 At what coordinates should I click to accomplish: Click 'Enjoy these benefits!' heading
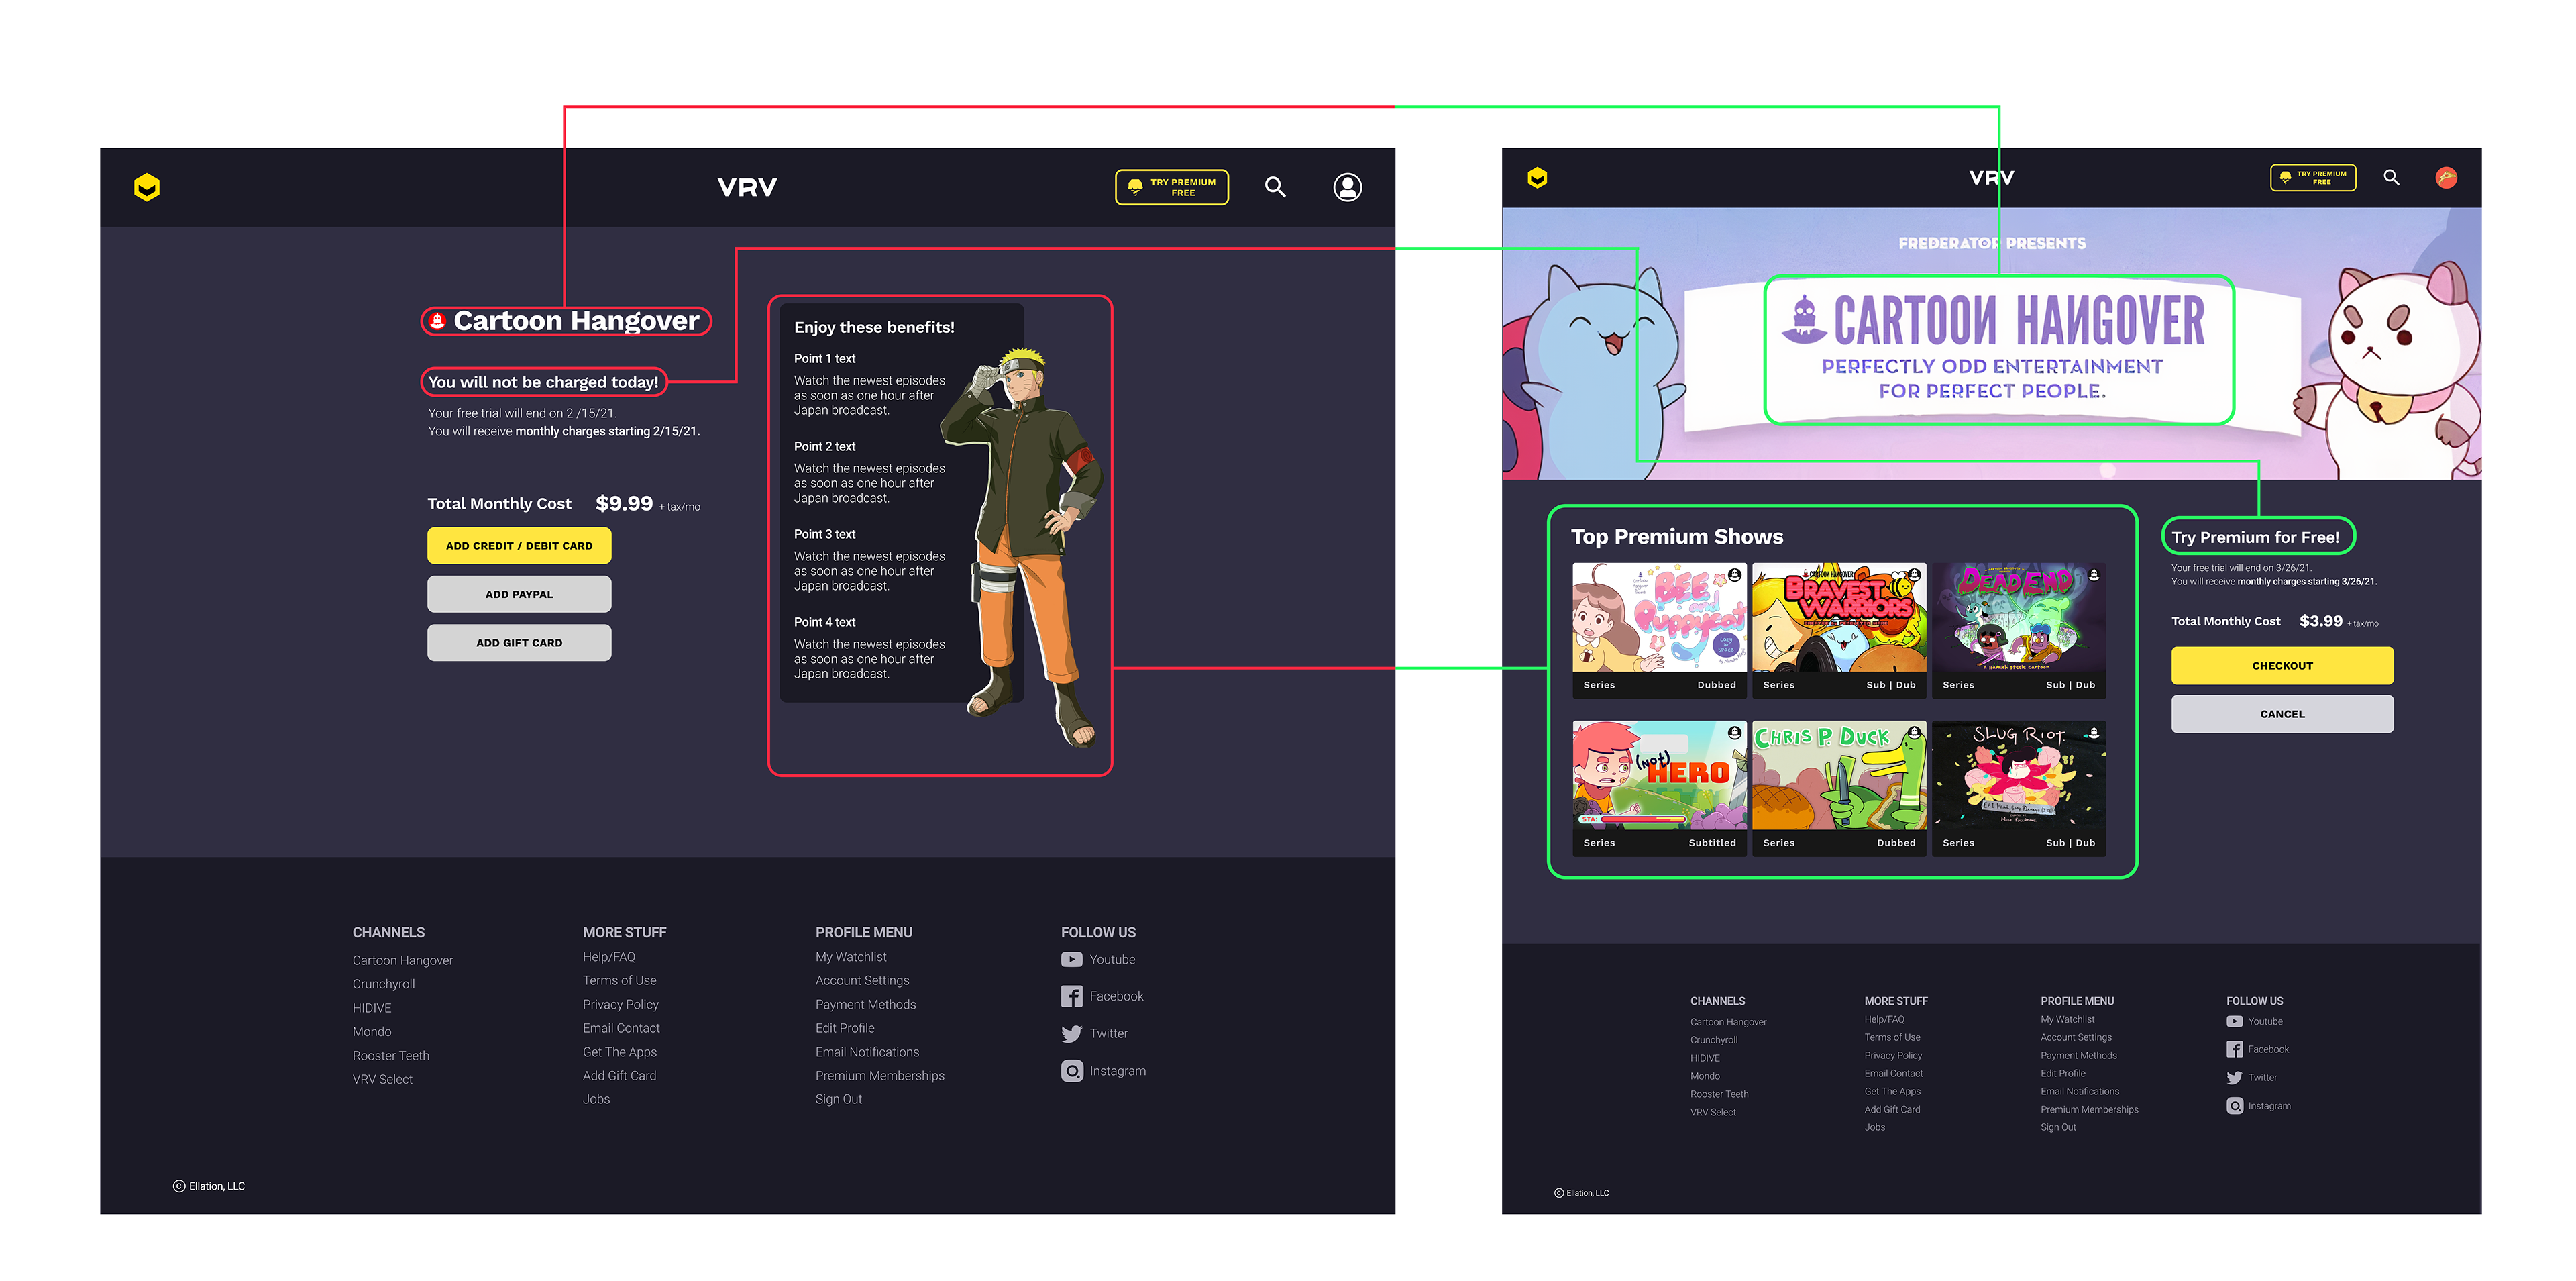coord(874,328)
